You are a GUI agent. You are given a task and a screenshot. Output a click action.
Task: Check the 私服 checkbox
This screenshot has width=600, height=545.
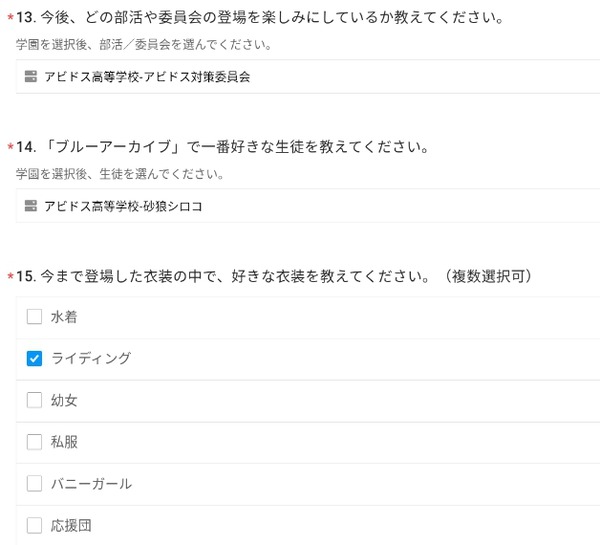coord(34,442)
